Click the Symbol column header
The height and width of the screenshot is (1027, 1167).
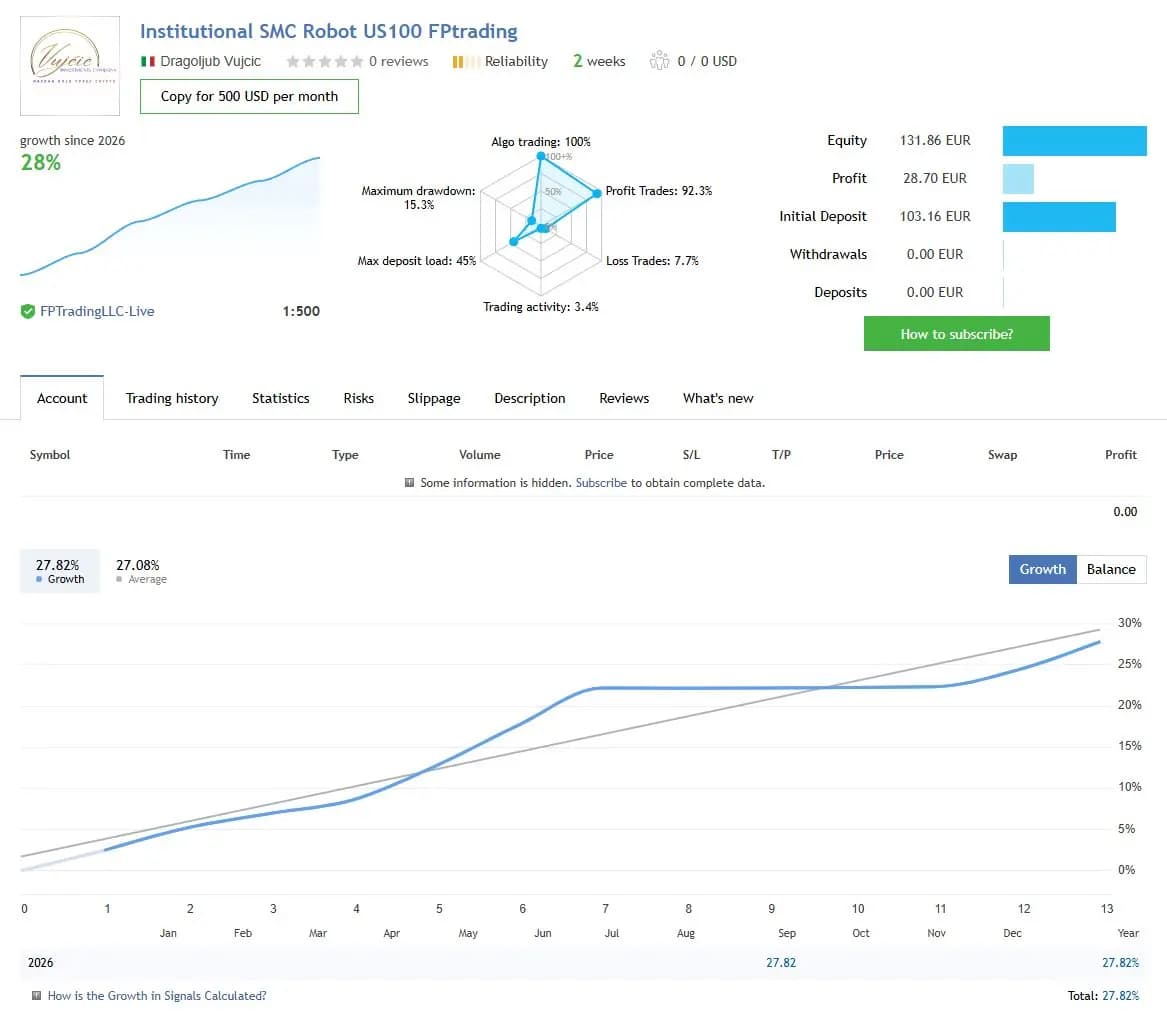coord(50,455)
